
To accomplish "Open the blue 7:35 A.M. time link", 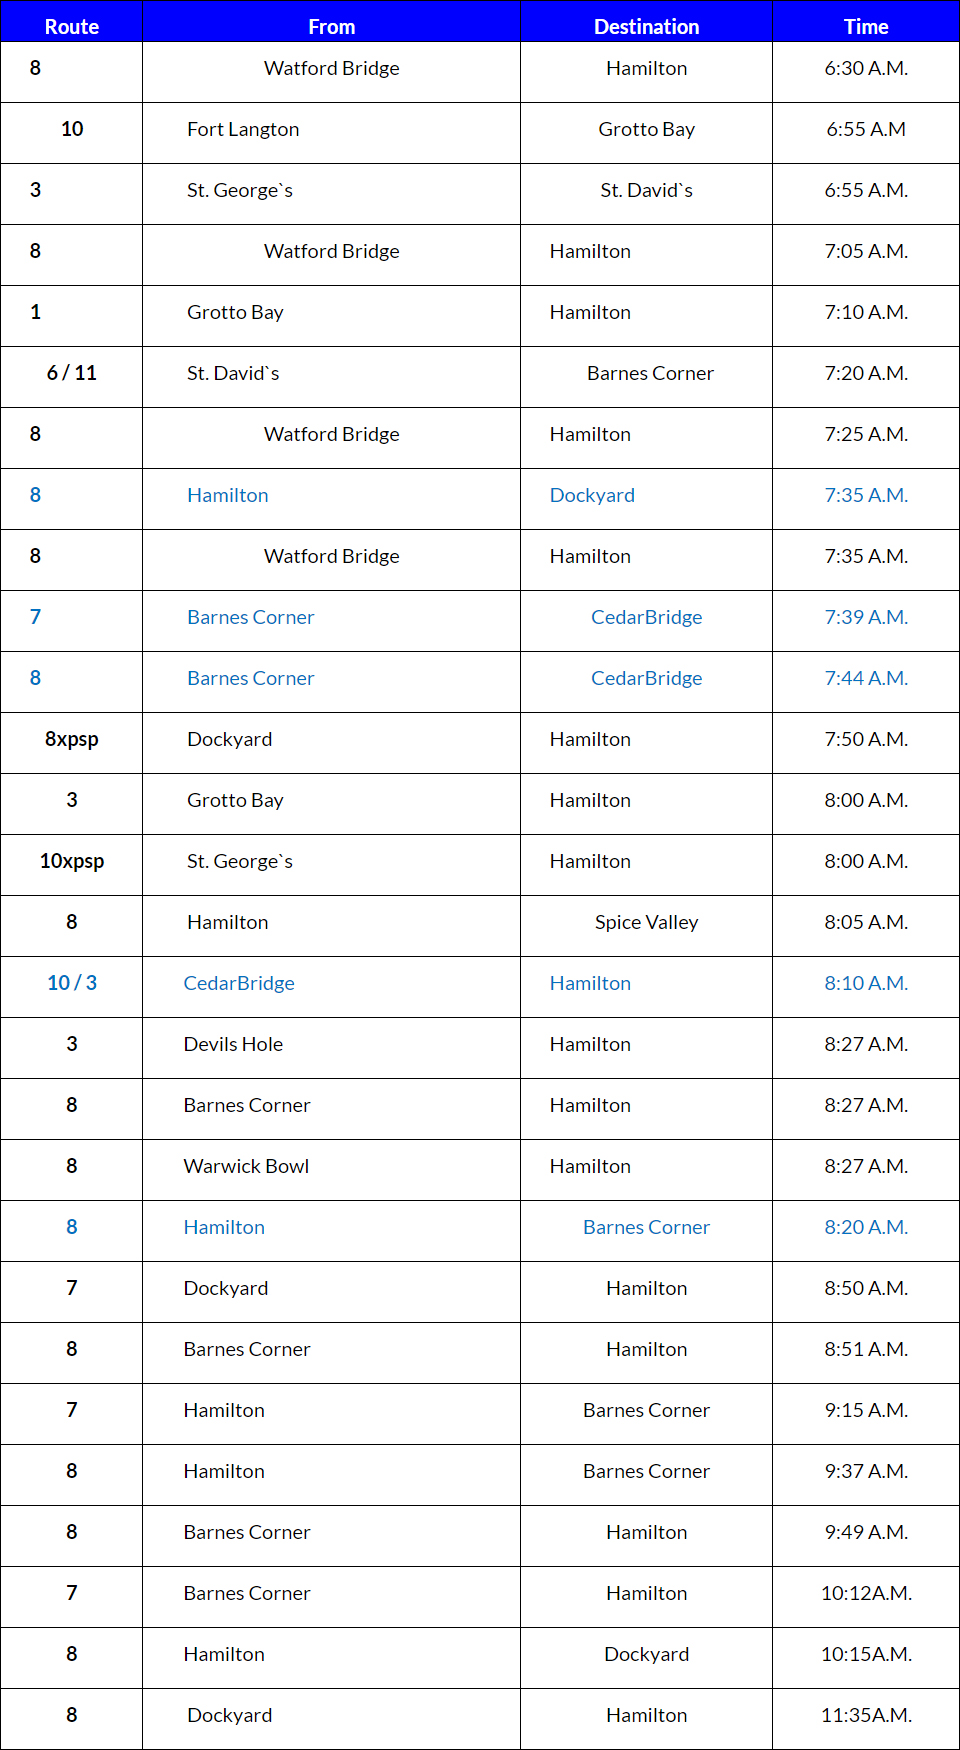I will click(866, 495).
